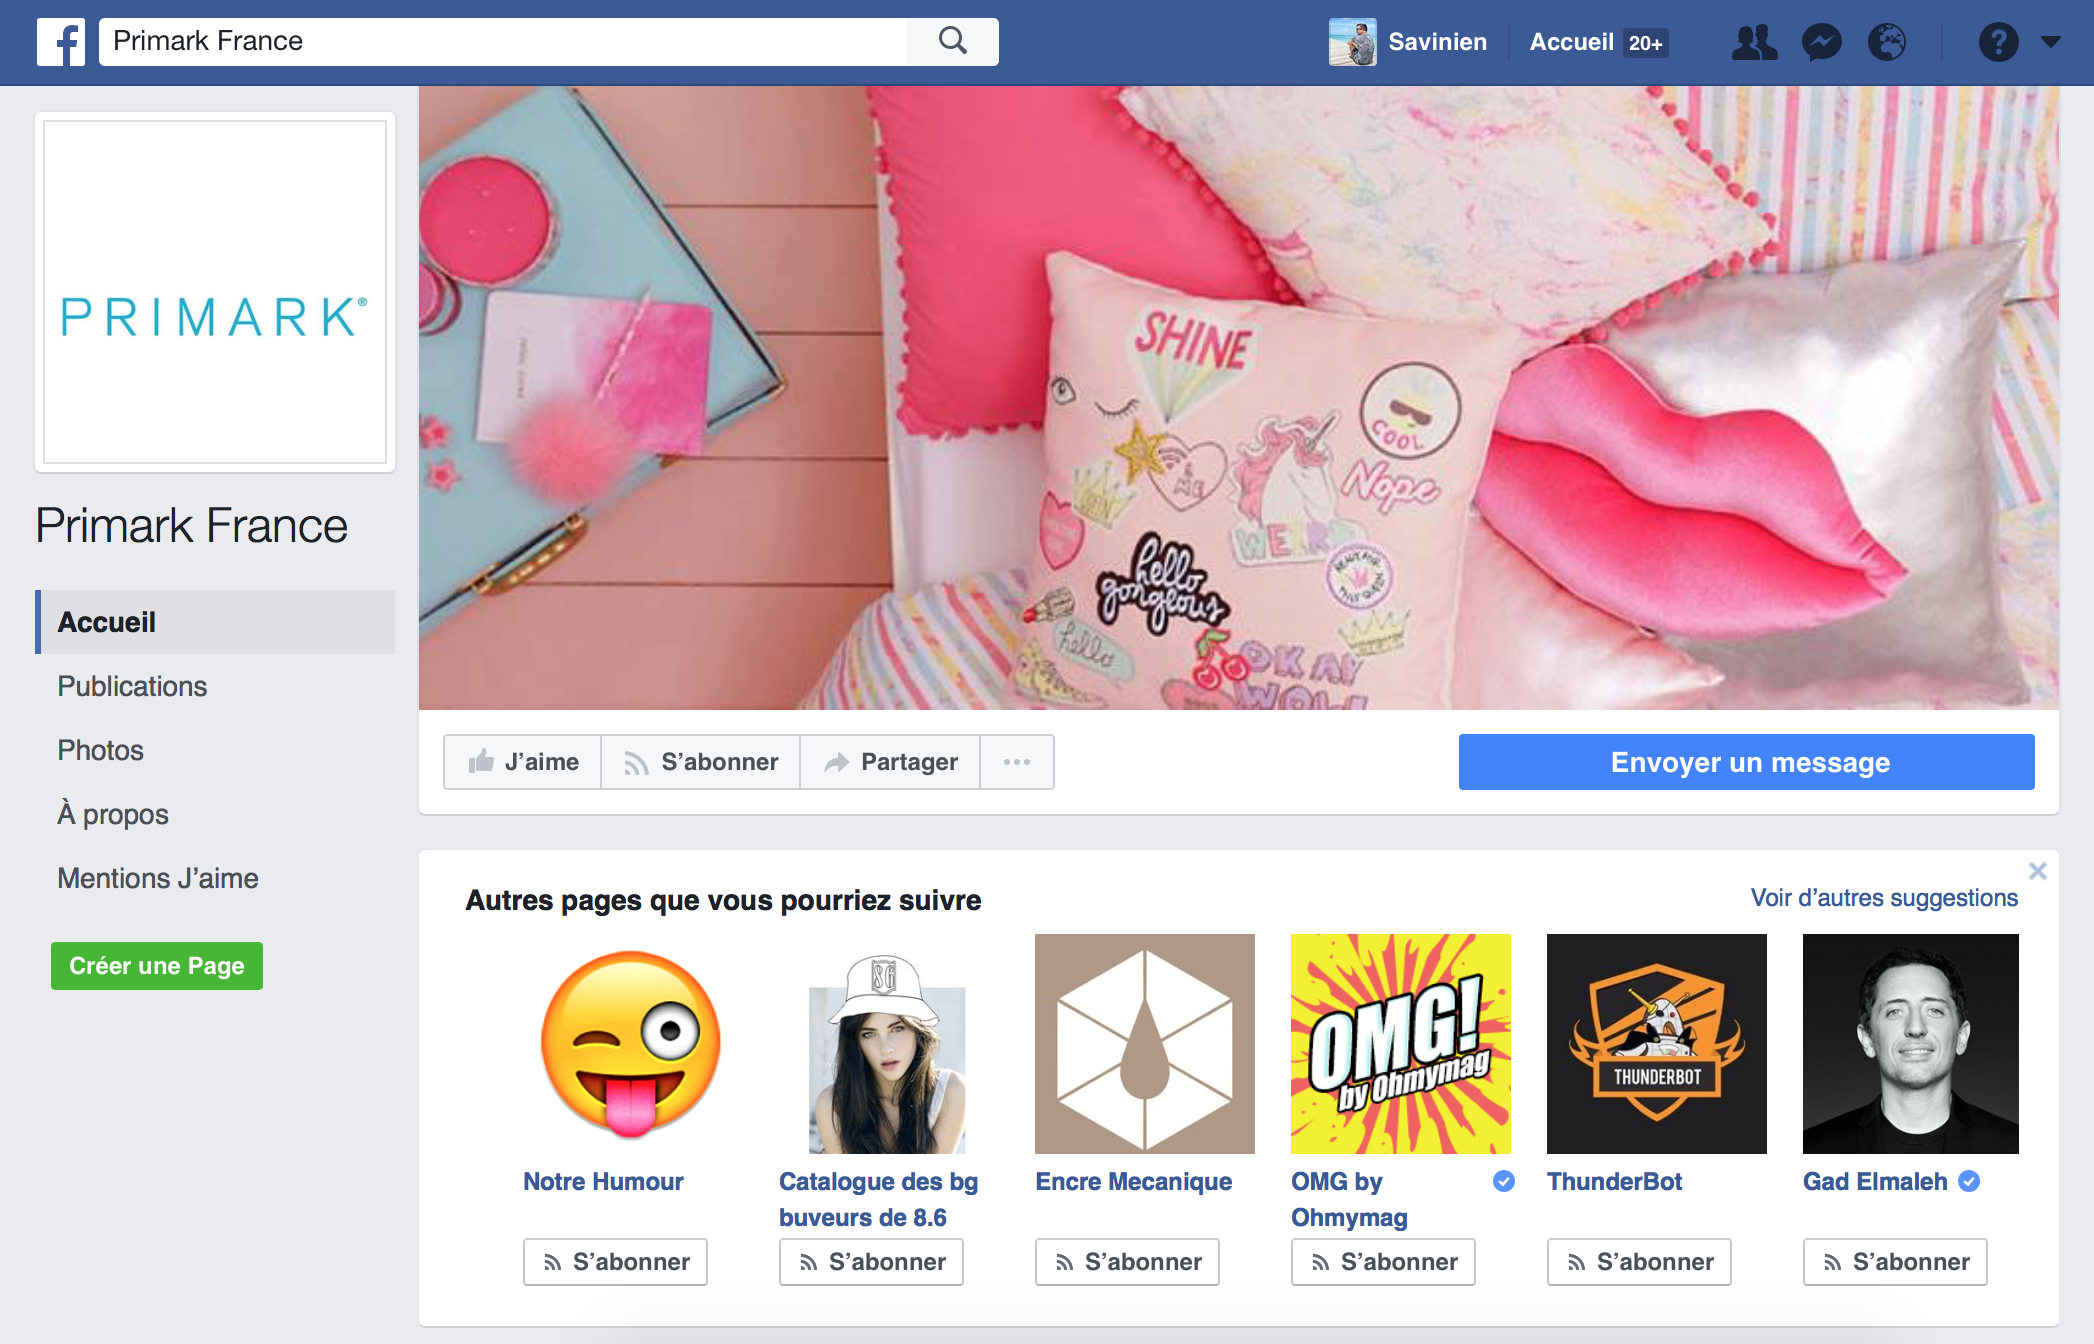Screen dimensions: 2094x1344
Task: Open the Primark France page title
Action: (x=192, y=525)
